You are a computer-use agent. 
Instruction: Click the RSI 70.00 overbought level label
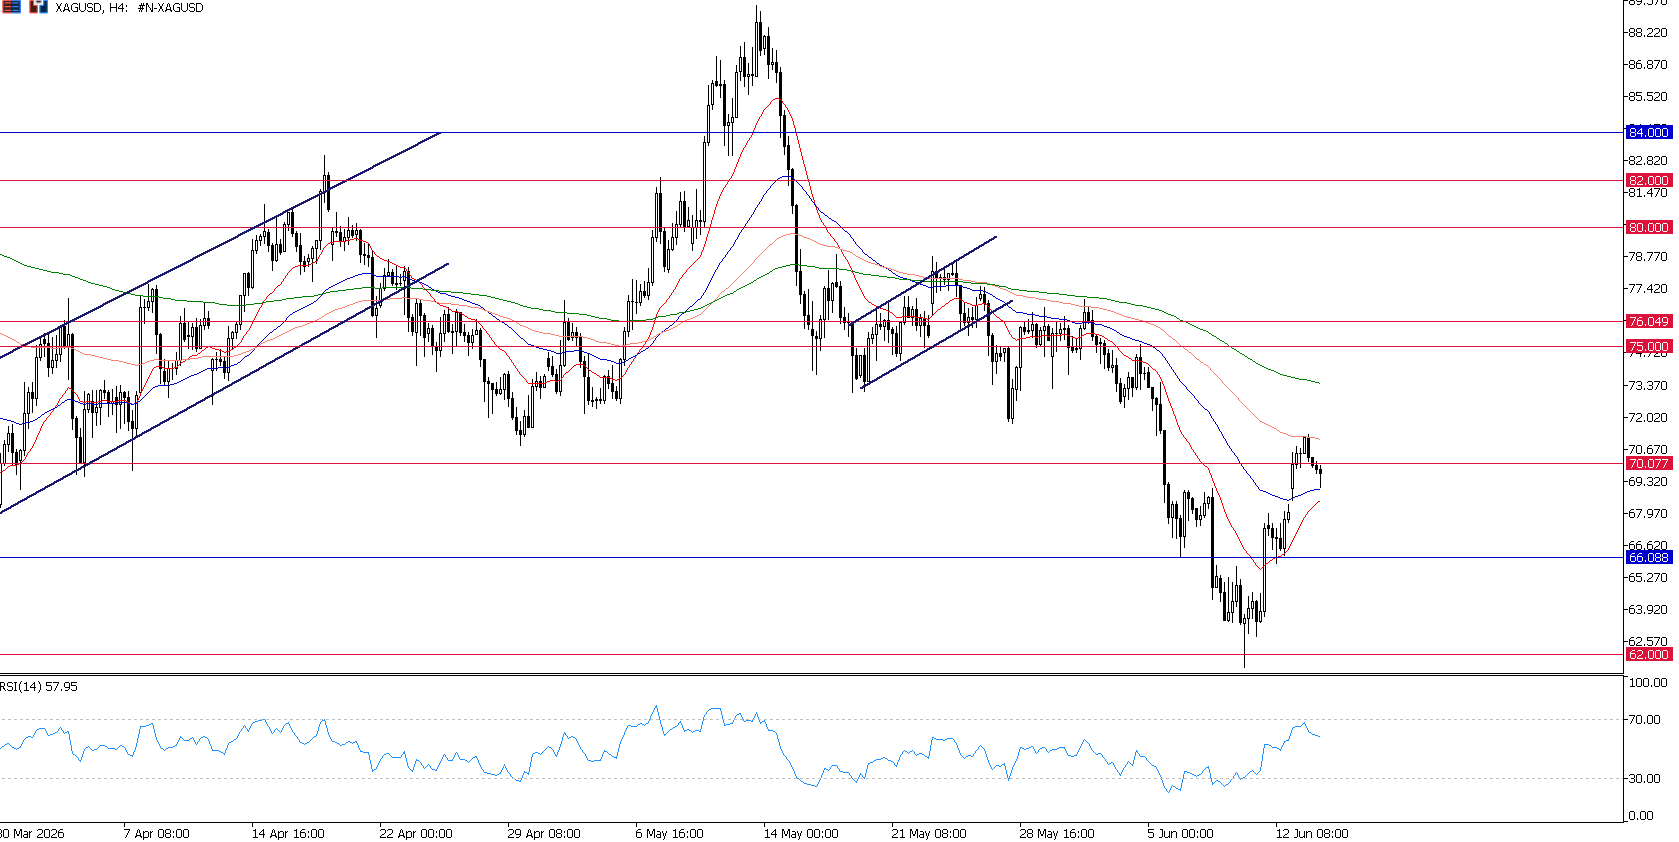point(1645,719)
